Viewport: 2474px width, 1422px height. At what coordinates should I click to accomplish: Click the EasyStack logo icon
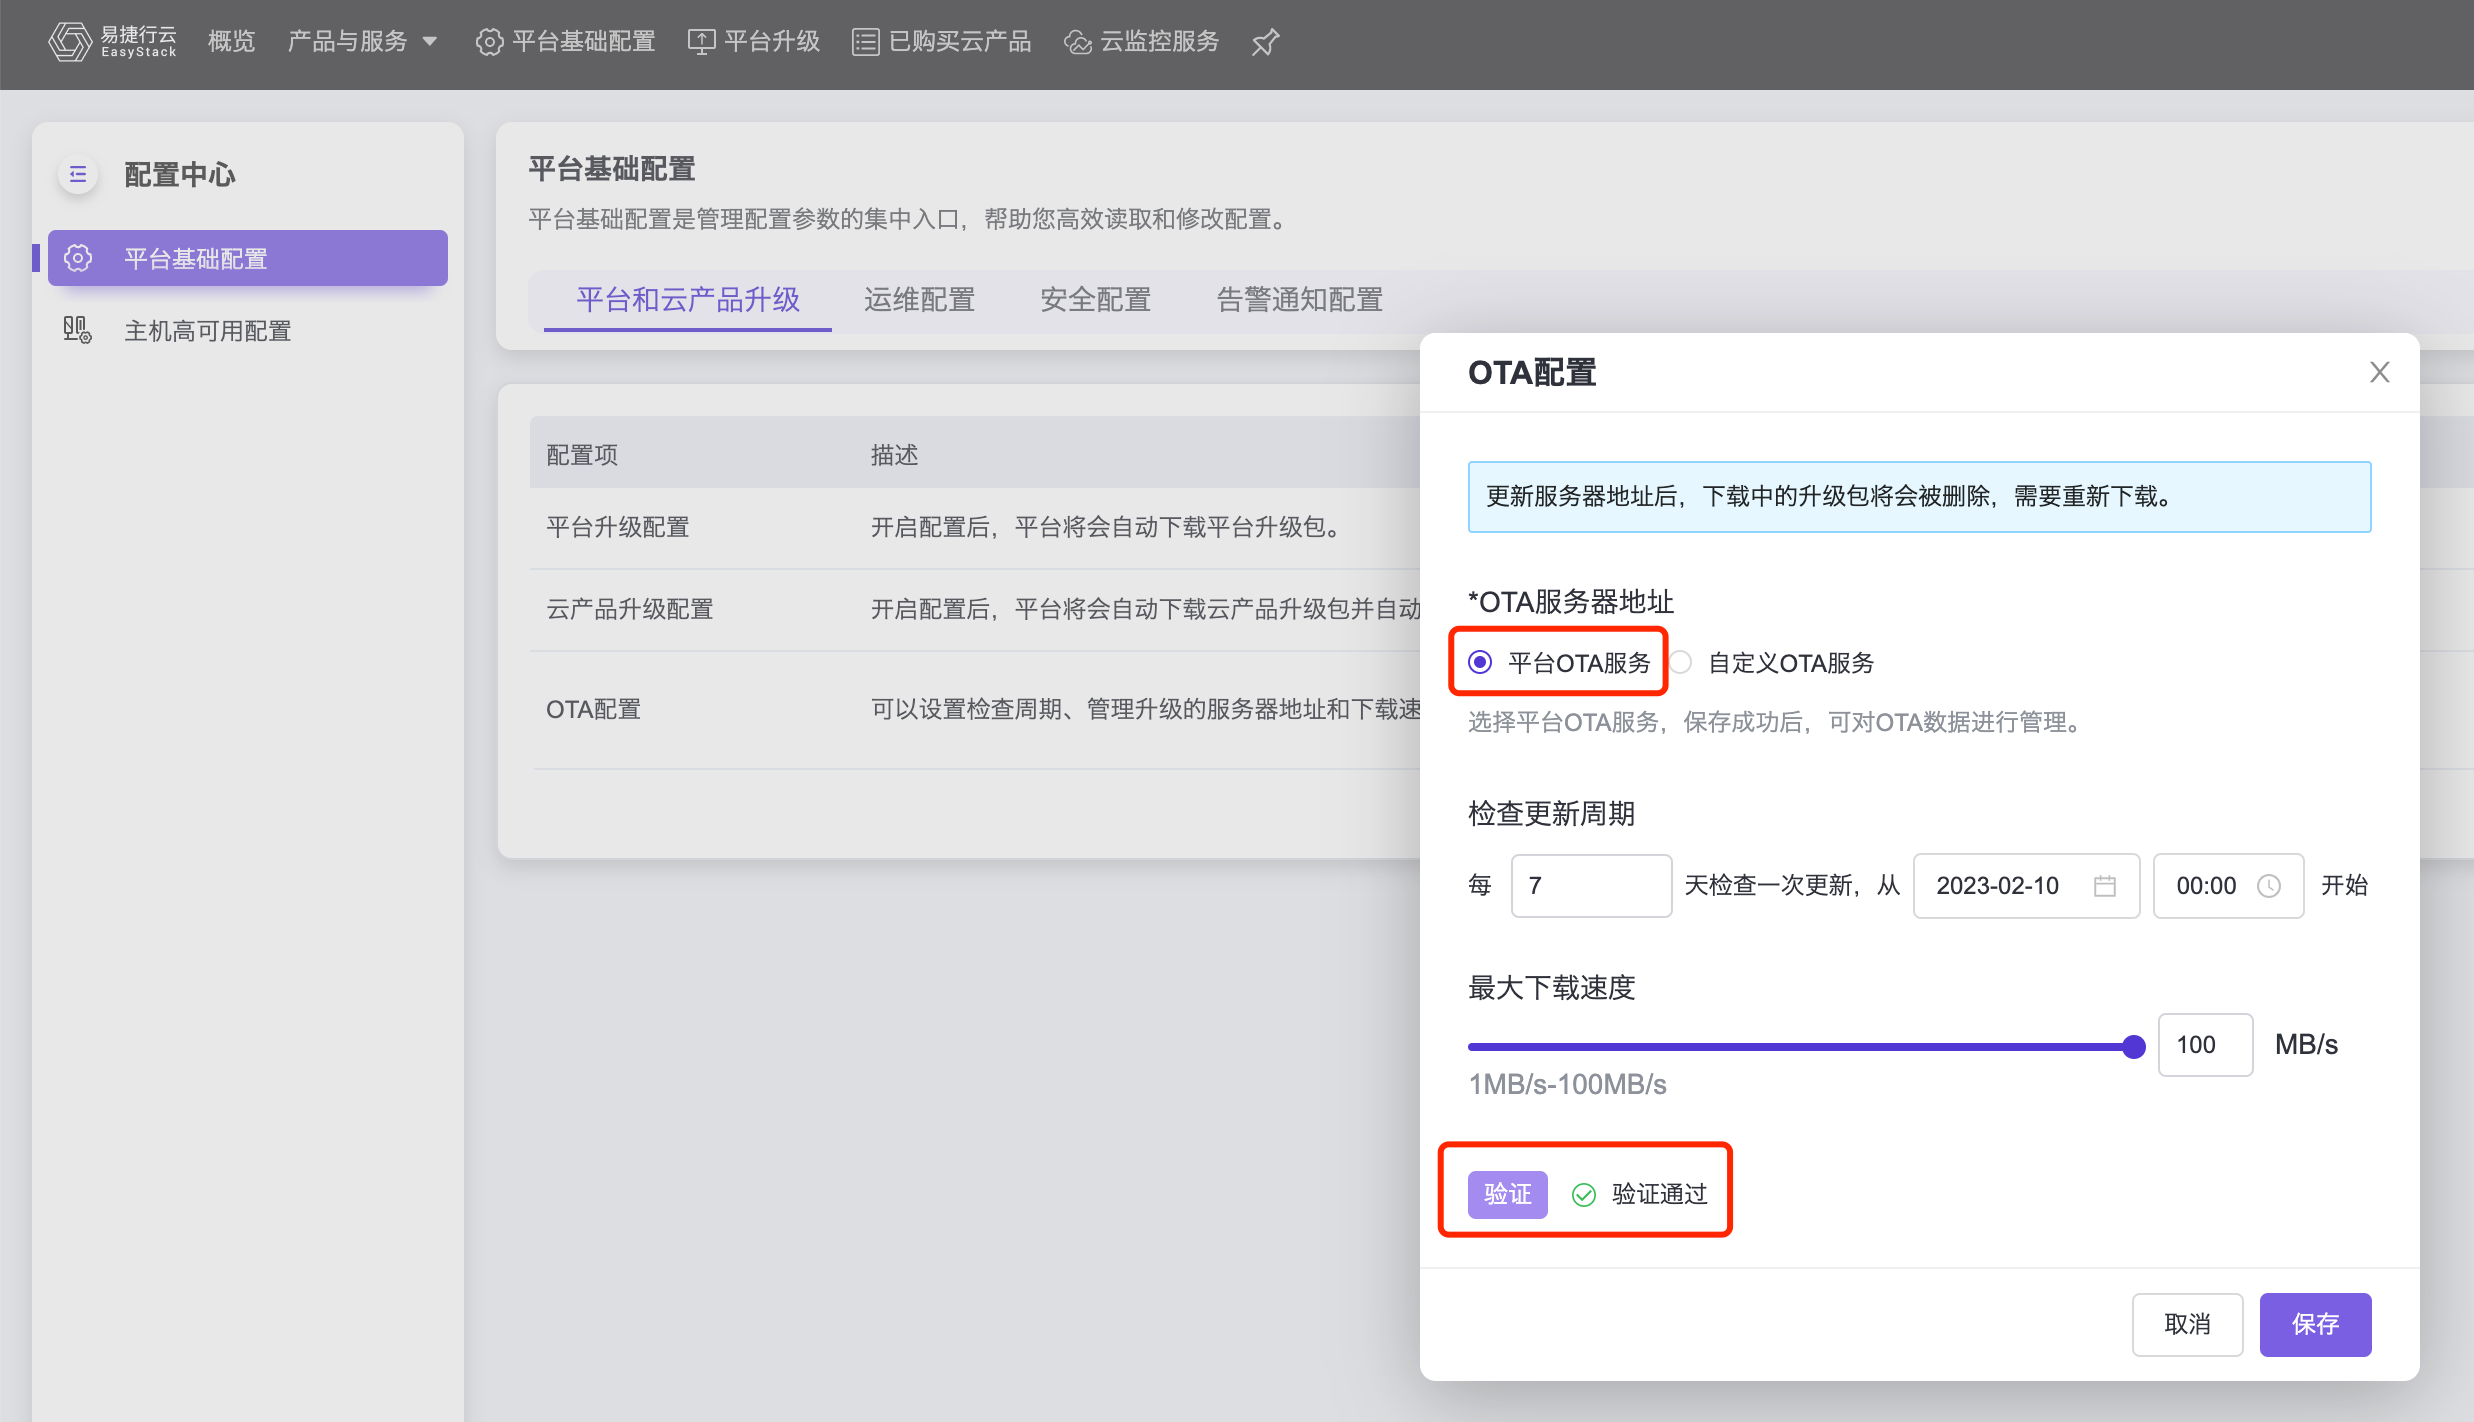[x=69, y=41]
